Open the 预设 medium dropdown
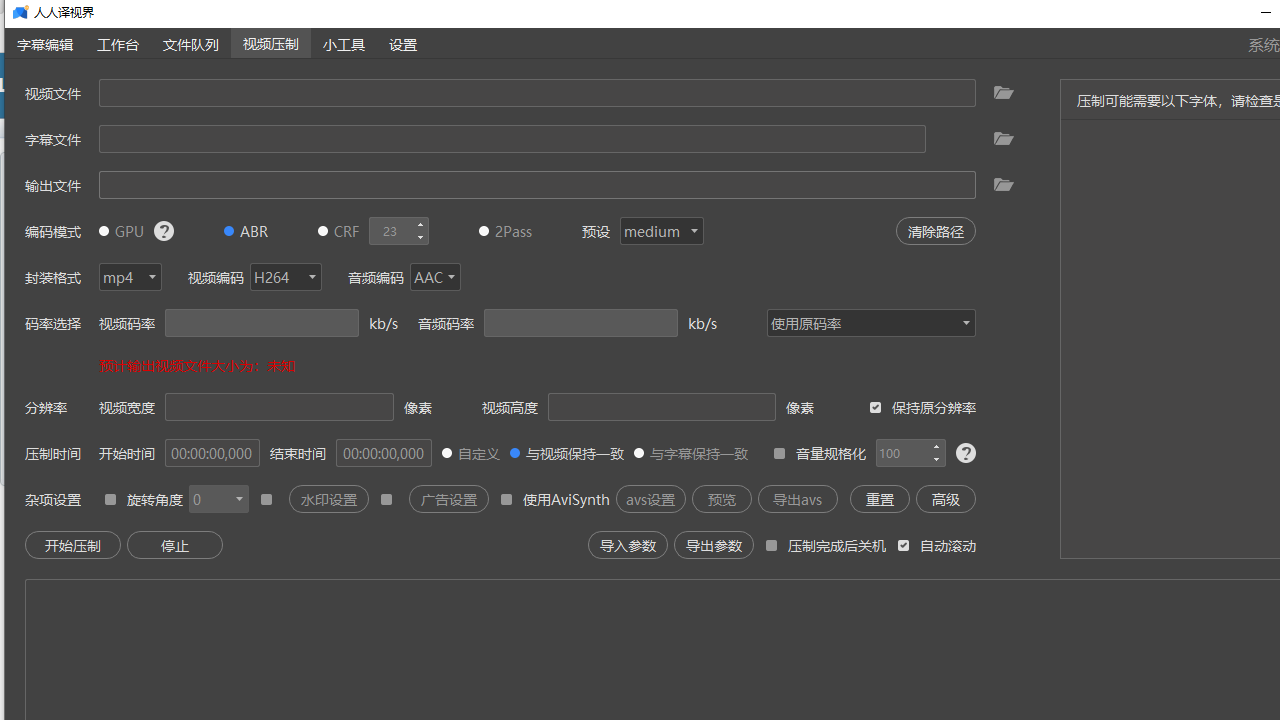1280x720 pixels. tap(661, 231)
